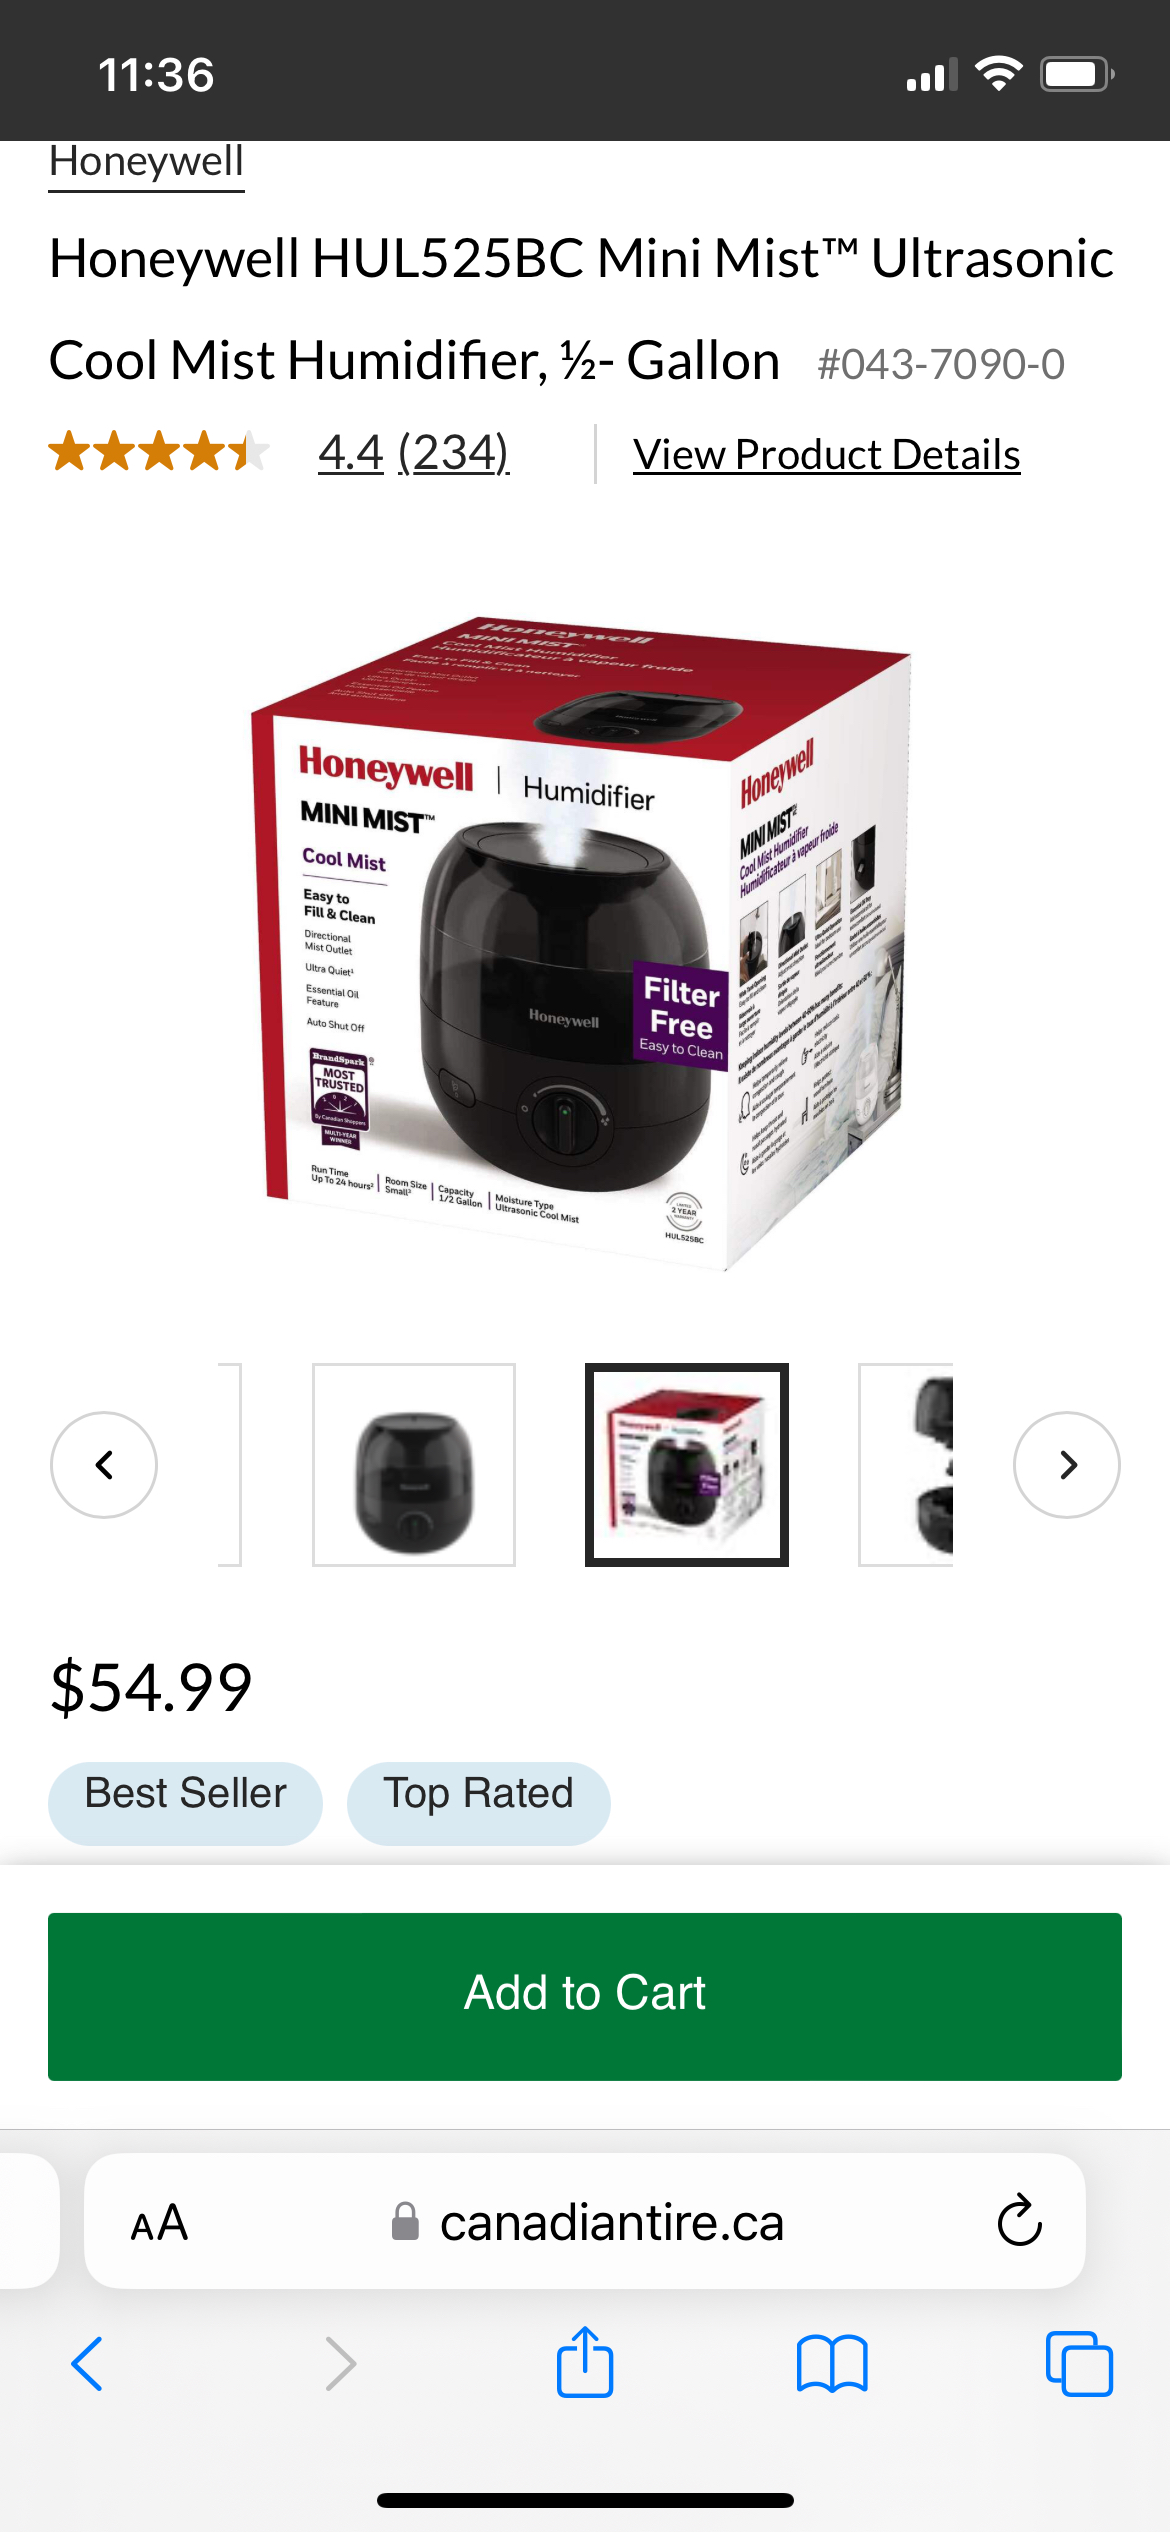Show previous product image with left chevron

coord(104,1465)
